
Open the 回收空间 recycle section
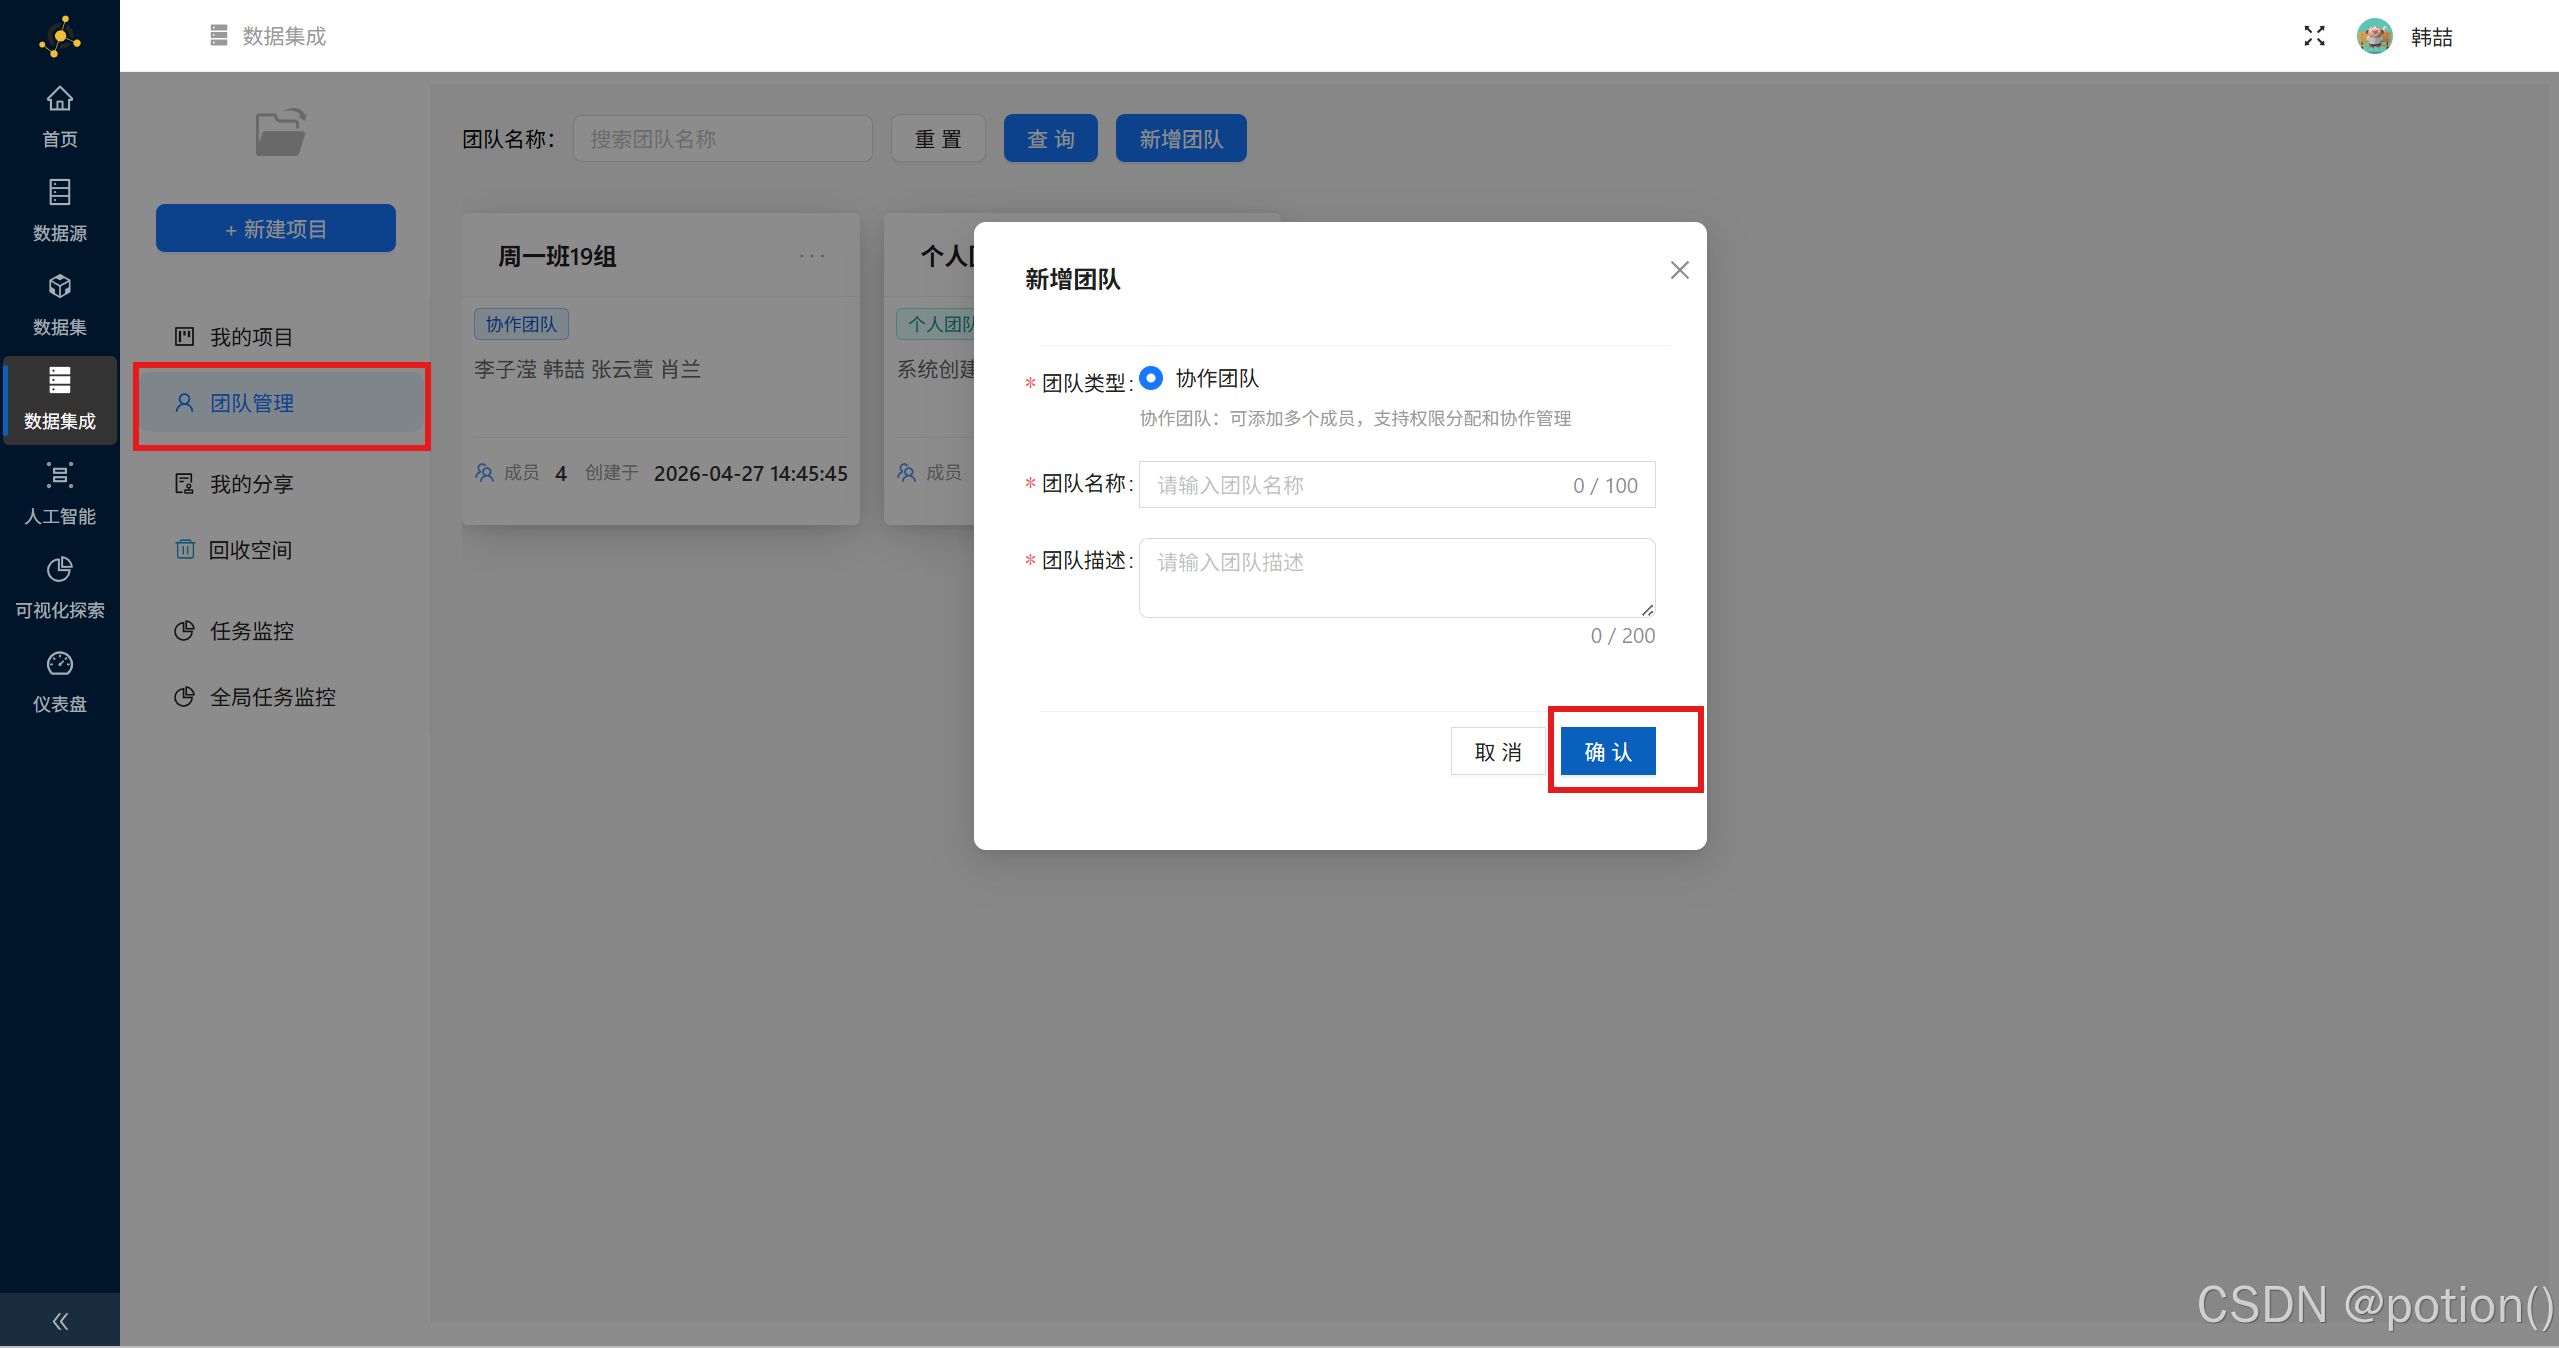point(251,549)
